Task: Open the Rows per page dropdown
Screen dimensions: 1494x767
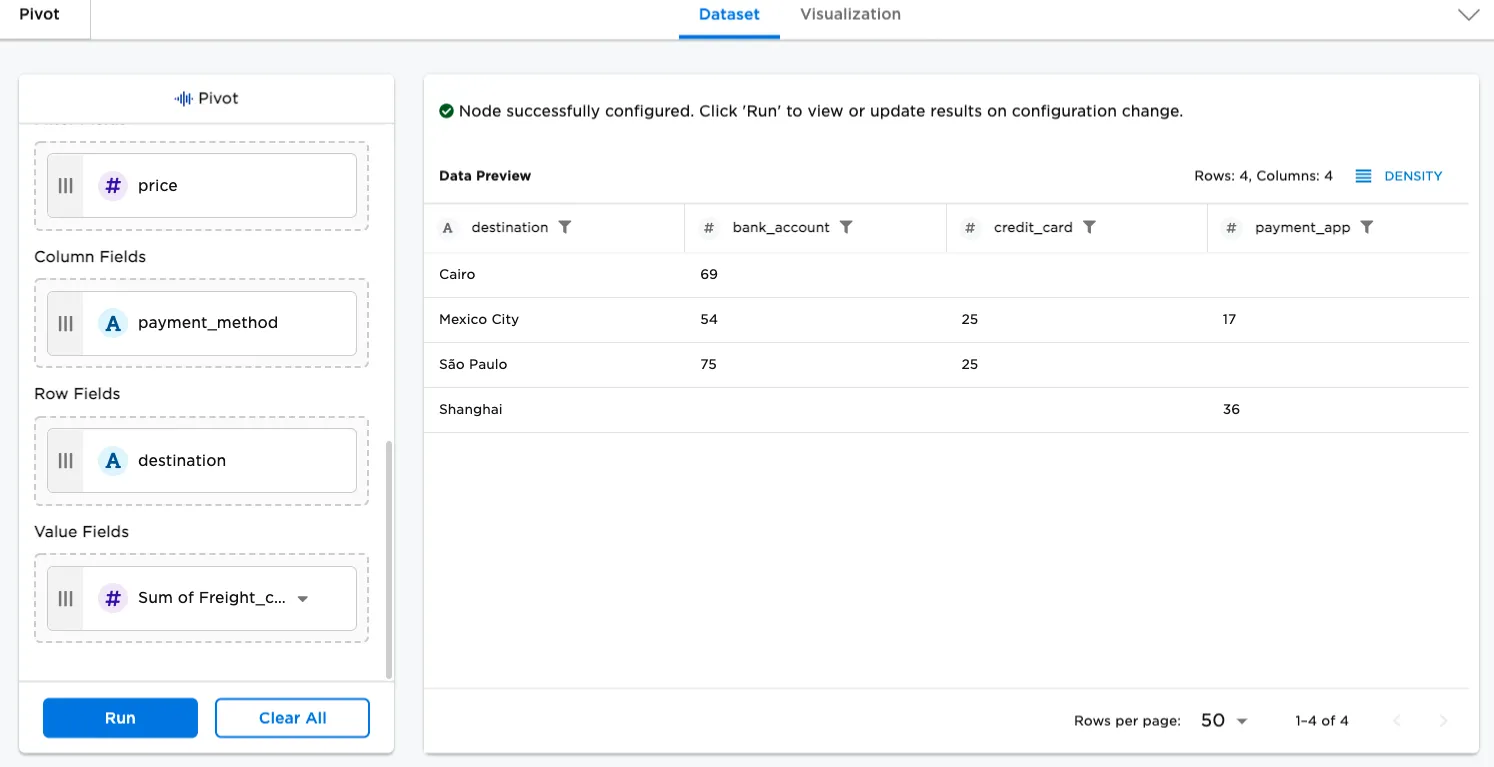Action: pyautogui.click(x=1225, y=720)
